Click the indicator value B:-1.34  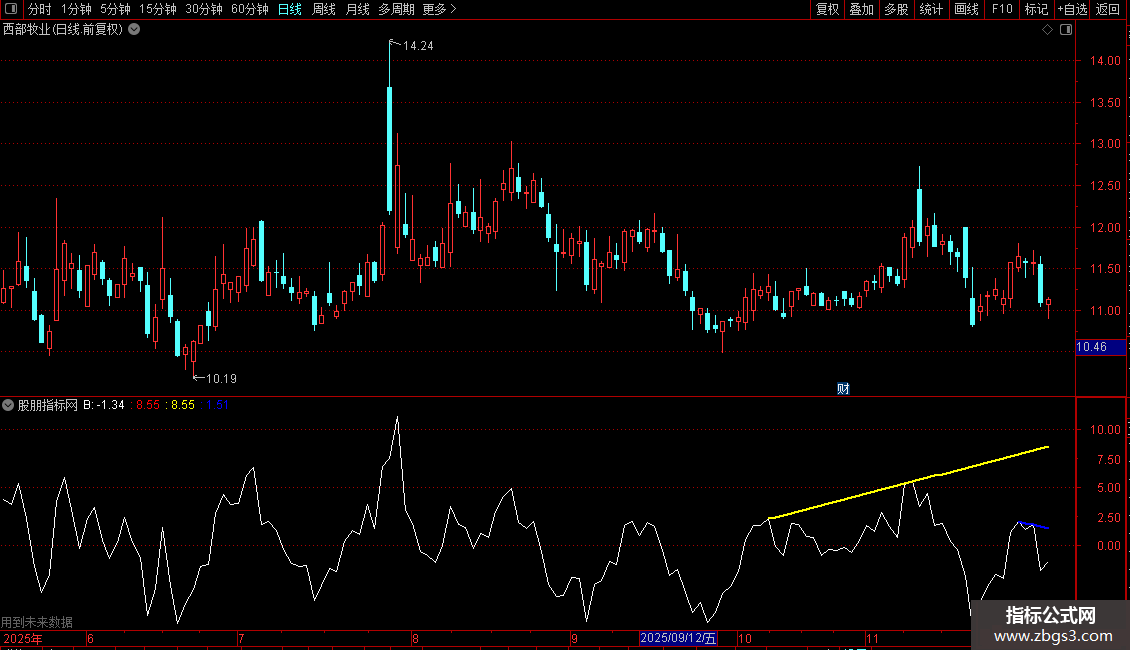pos(104,405)
